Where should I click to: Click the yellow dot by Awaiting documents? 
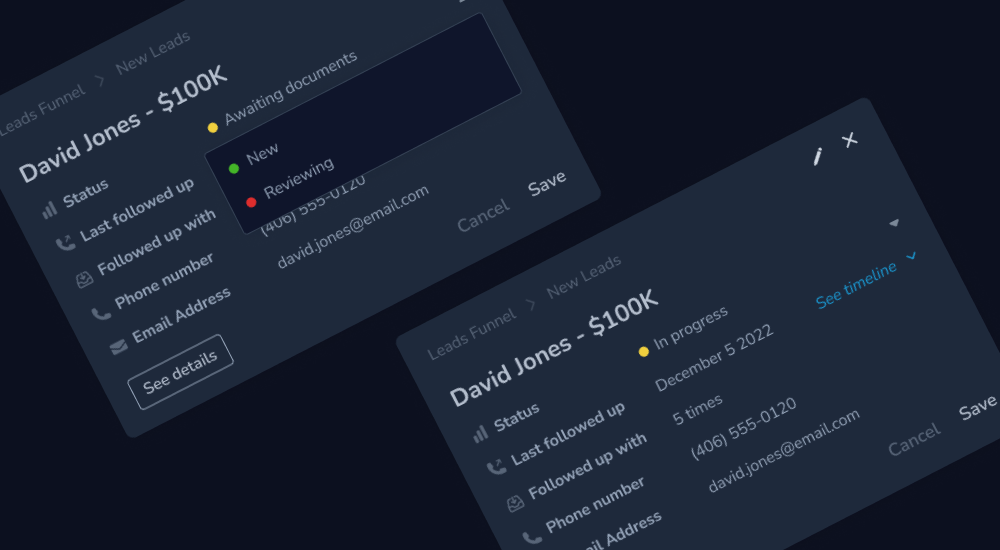click(x=213, y=128)
